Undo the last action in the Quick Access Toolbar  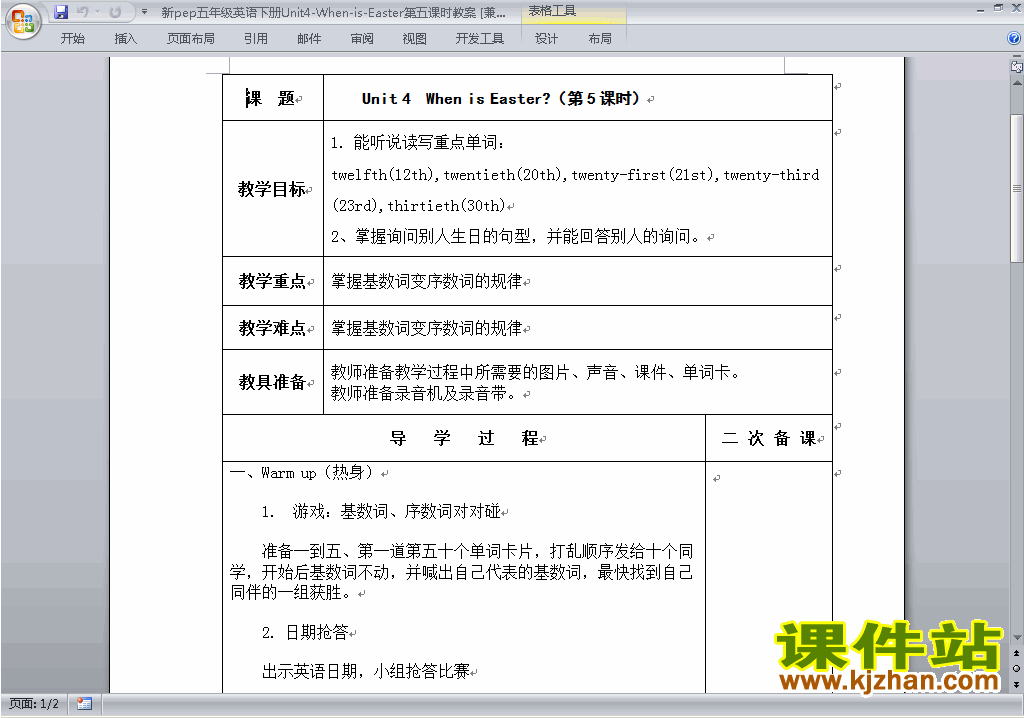point(82,12)
